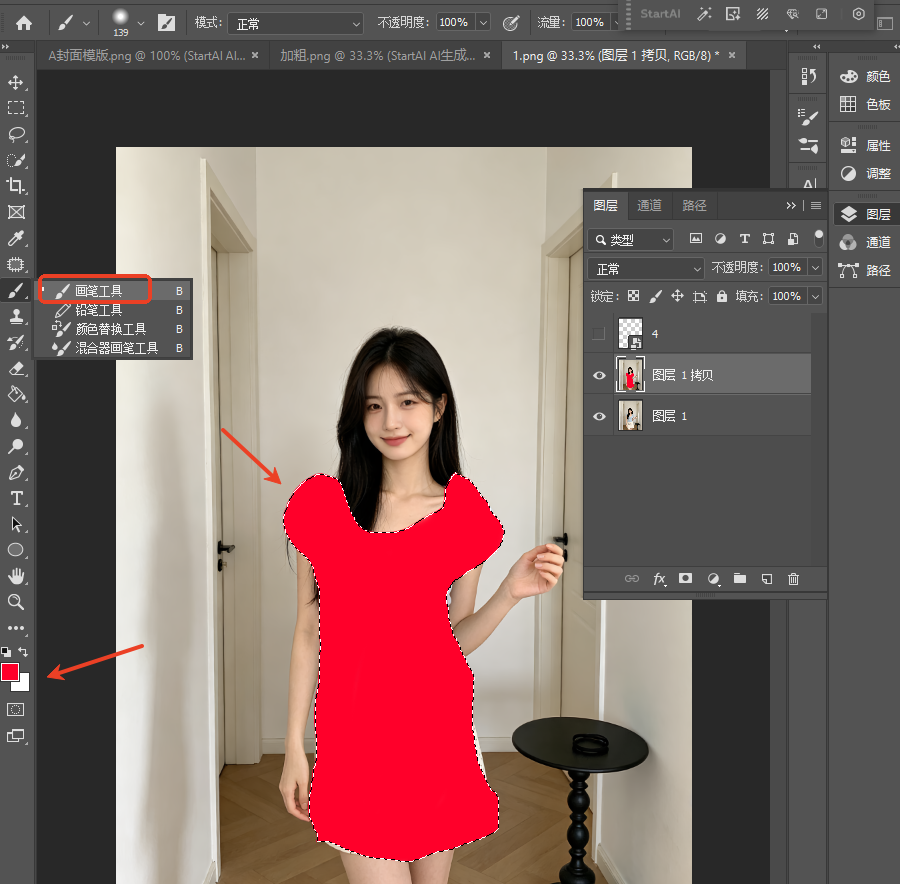Open layer blend mode 正常 dropdown

[x=646, y=268]
